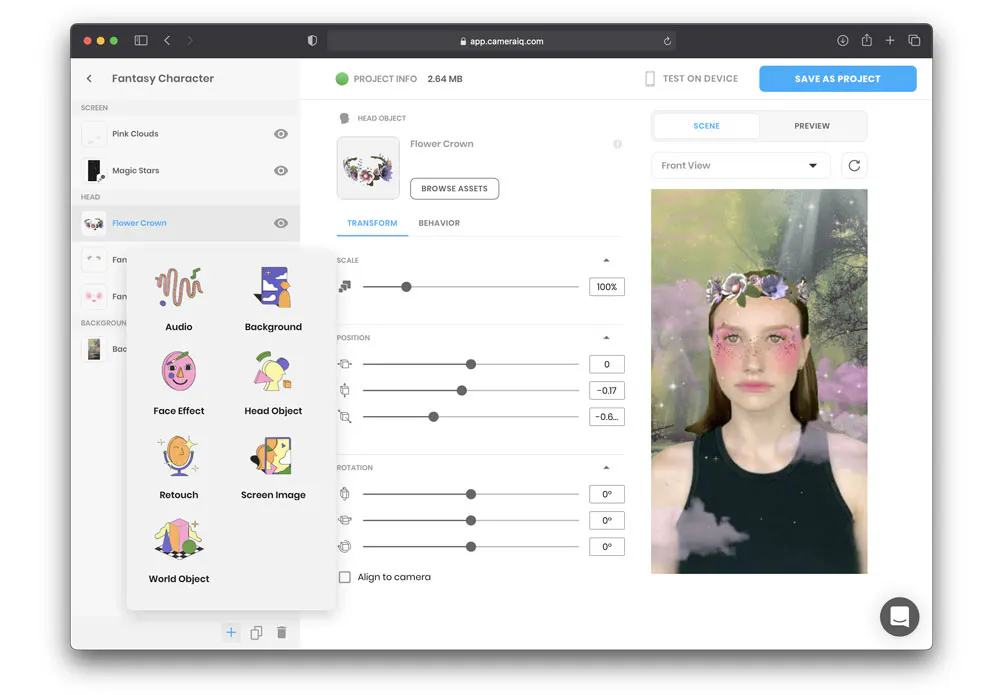The height and width of the screenshot is (695, 1003).
Task: Open the chat support bubble
Action: (899, 616)
